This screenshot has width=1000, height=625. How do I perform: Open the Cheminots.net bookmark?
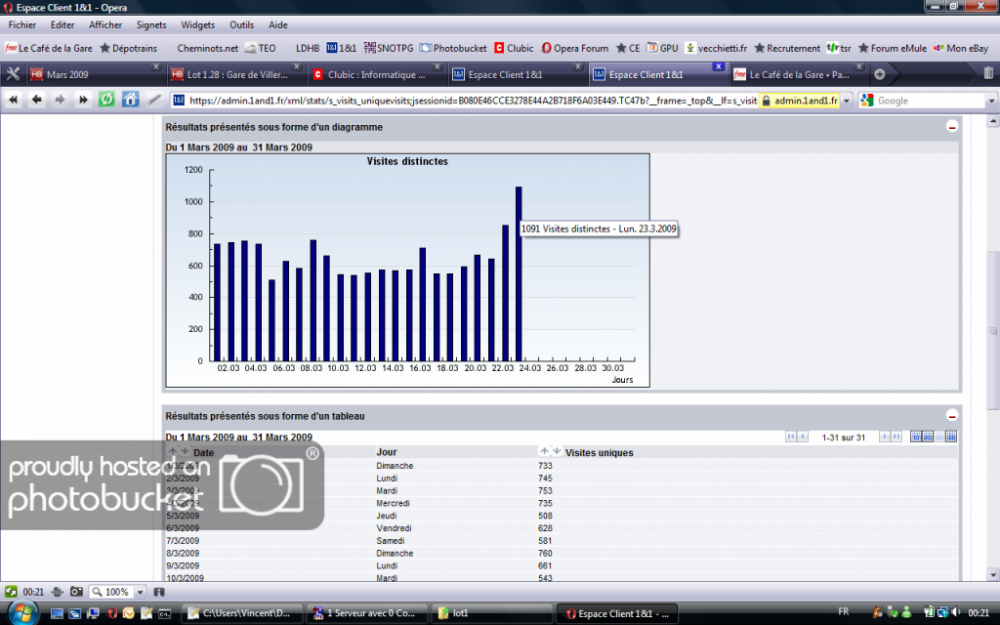coord(207,48)
